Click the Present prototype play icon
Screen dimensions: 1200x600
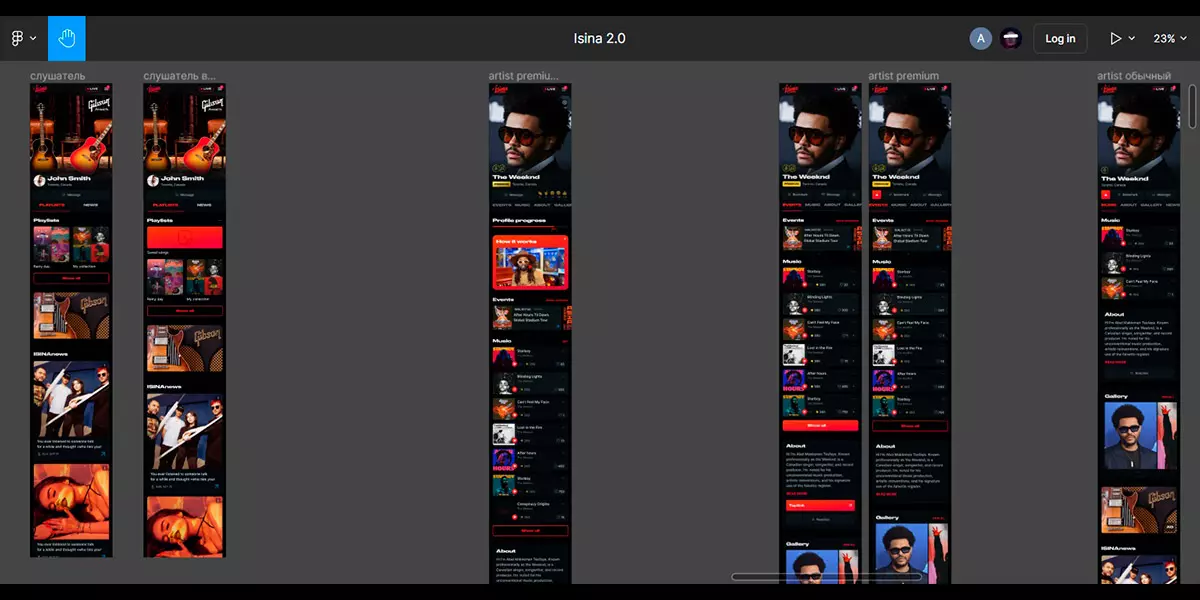1116,38
